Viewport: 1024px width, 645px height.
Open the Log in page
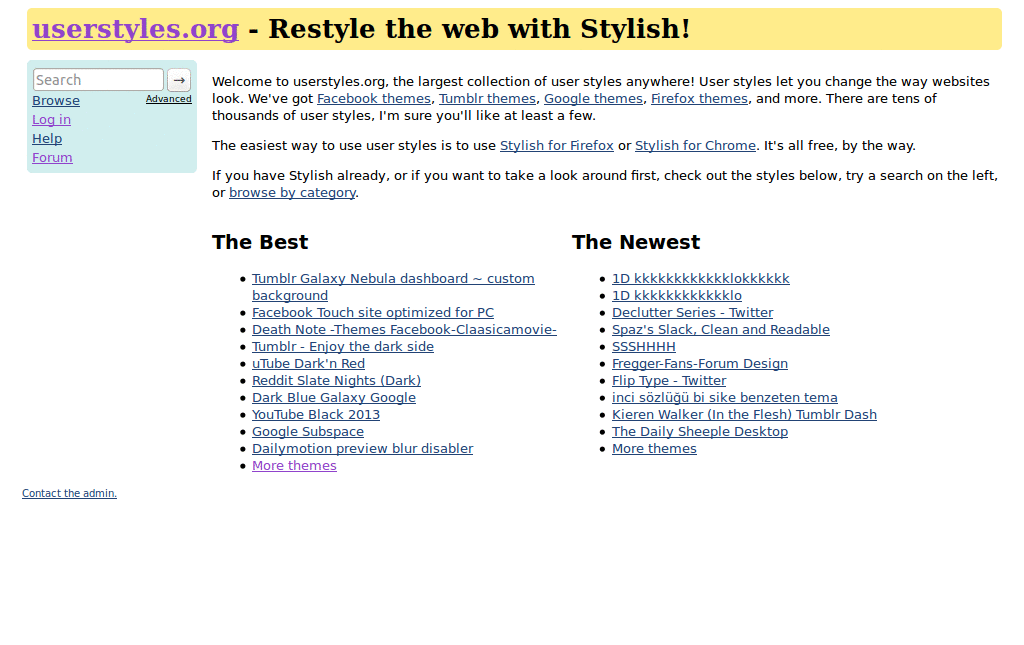click(52, 119)
